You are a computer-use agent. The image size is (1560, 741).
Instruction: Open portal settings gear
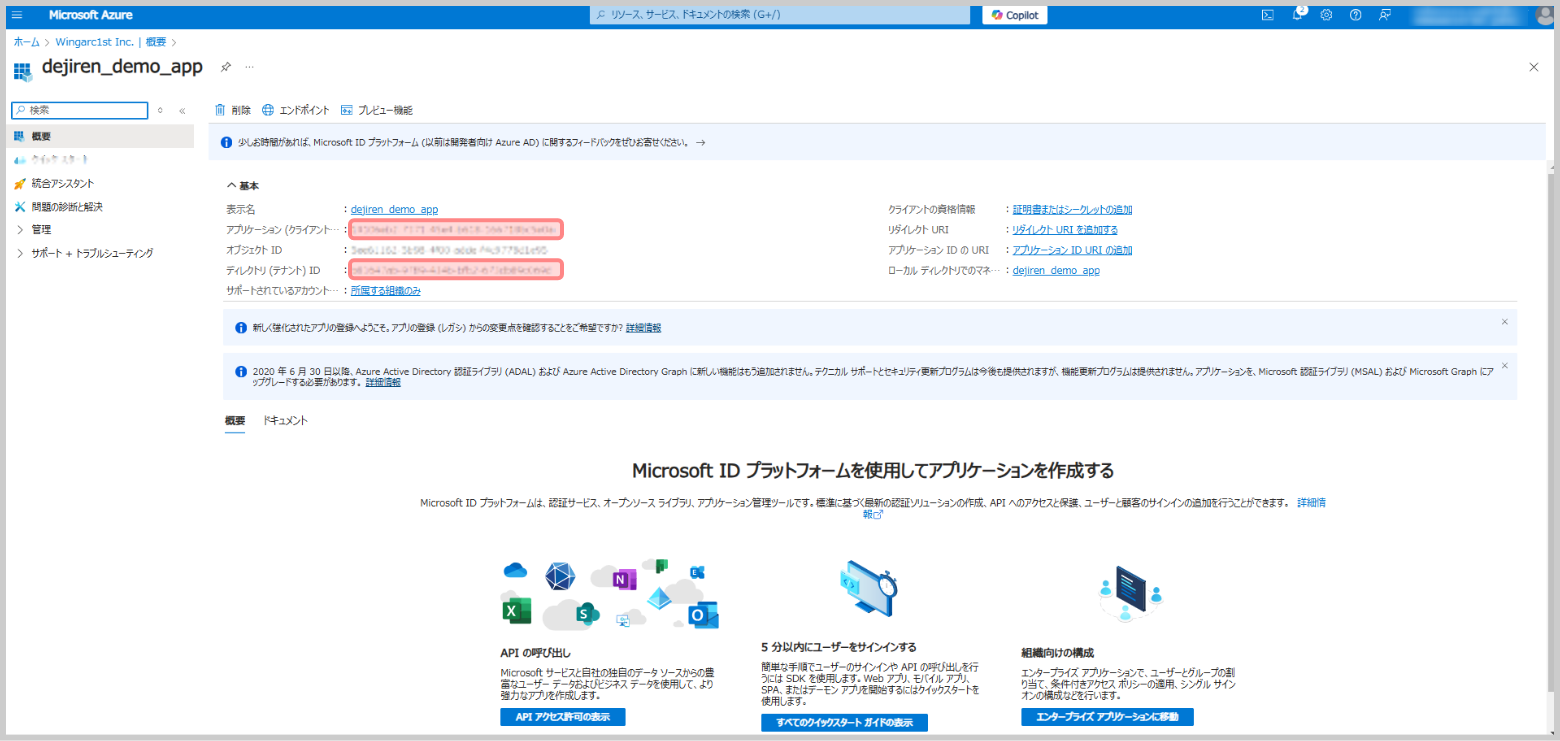tap(1326, 15)
